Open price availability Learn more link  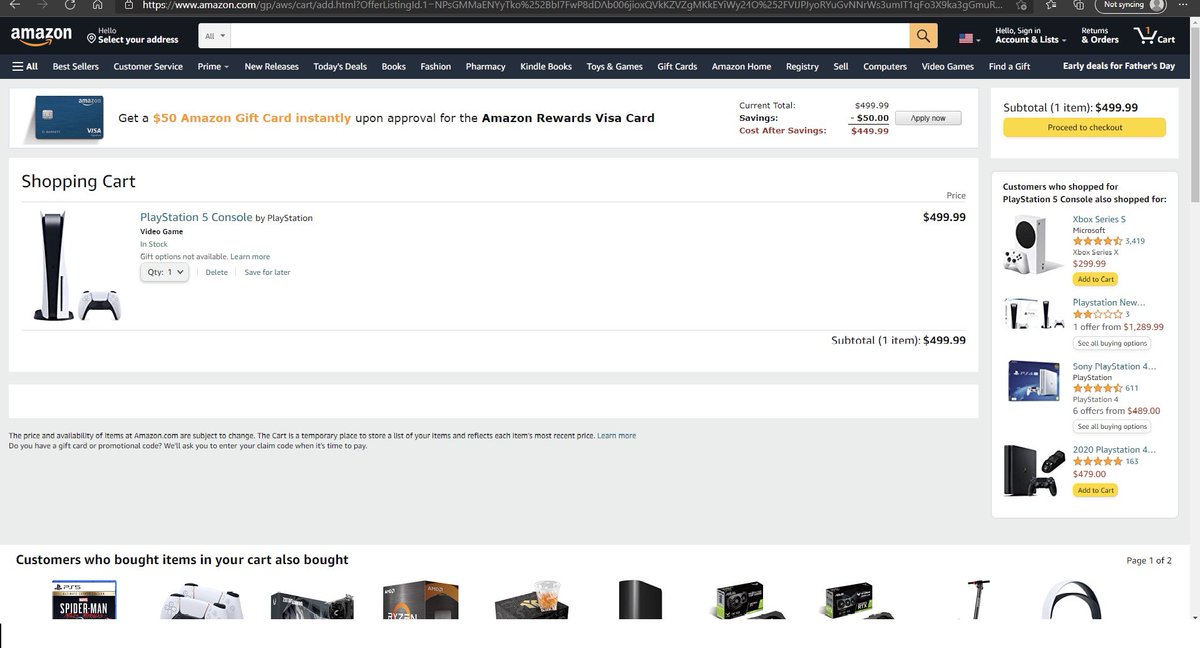tap(616, 436)
